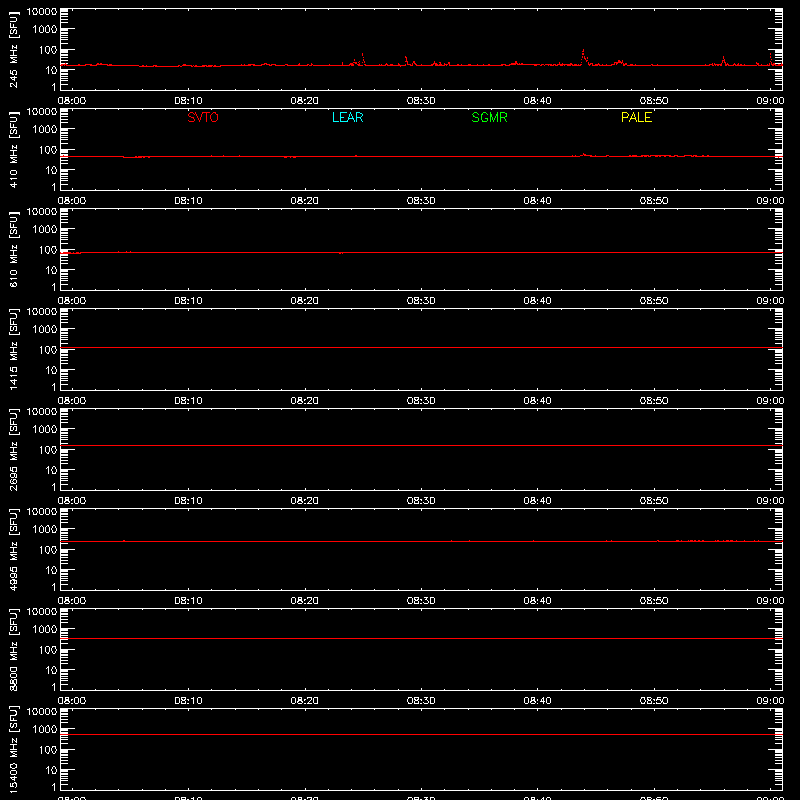This screenshot has height=800, width=800.
Task: Click 08:40 tick label below 610 MHz panel
Action: pyautogui.click(x=537, y=301)
